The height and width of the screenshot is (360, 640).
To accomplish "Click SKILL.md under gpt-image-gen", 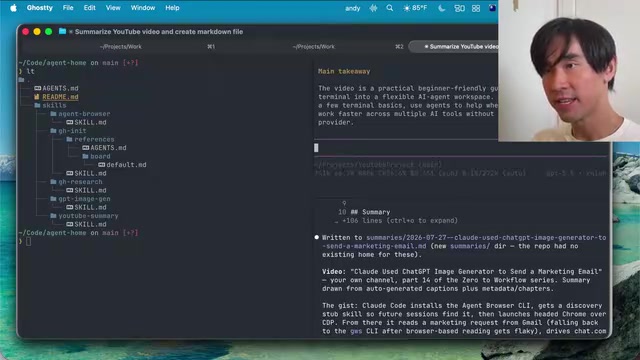I will click(90, 207).
